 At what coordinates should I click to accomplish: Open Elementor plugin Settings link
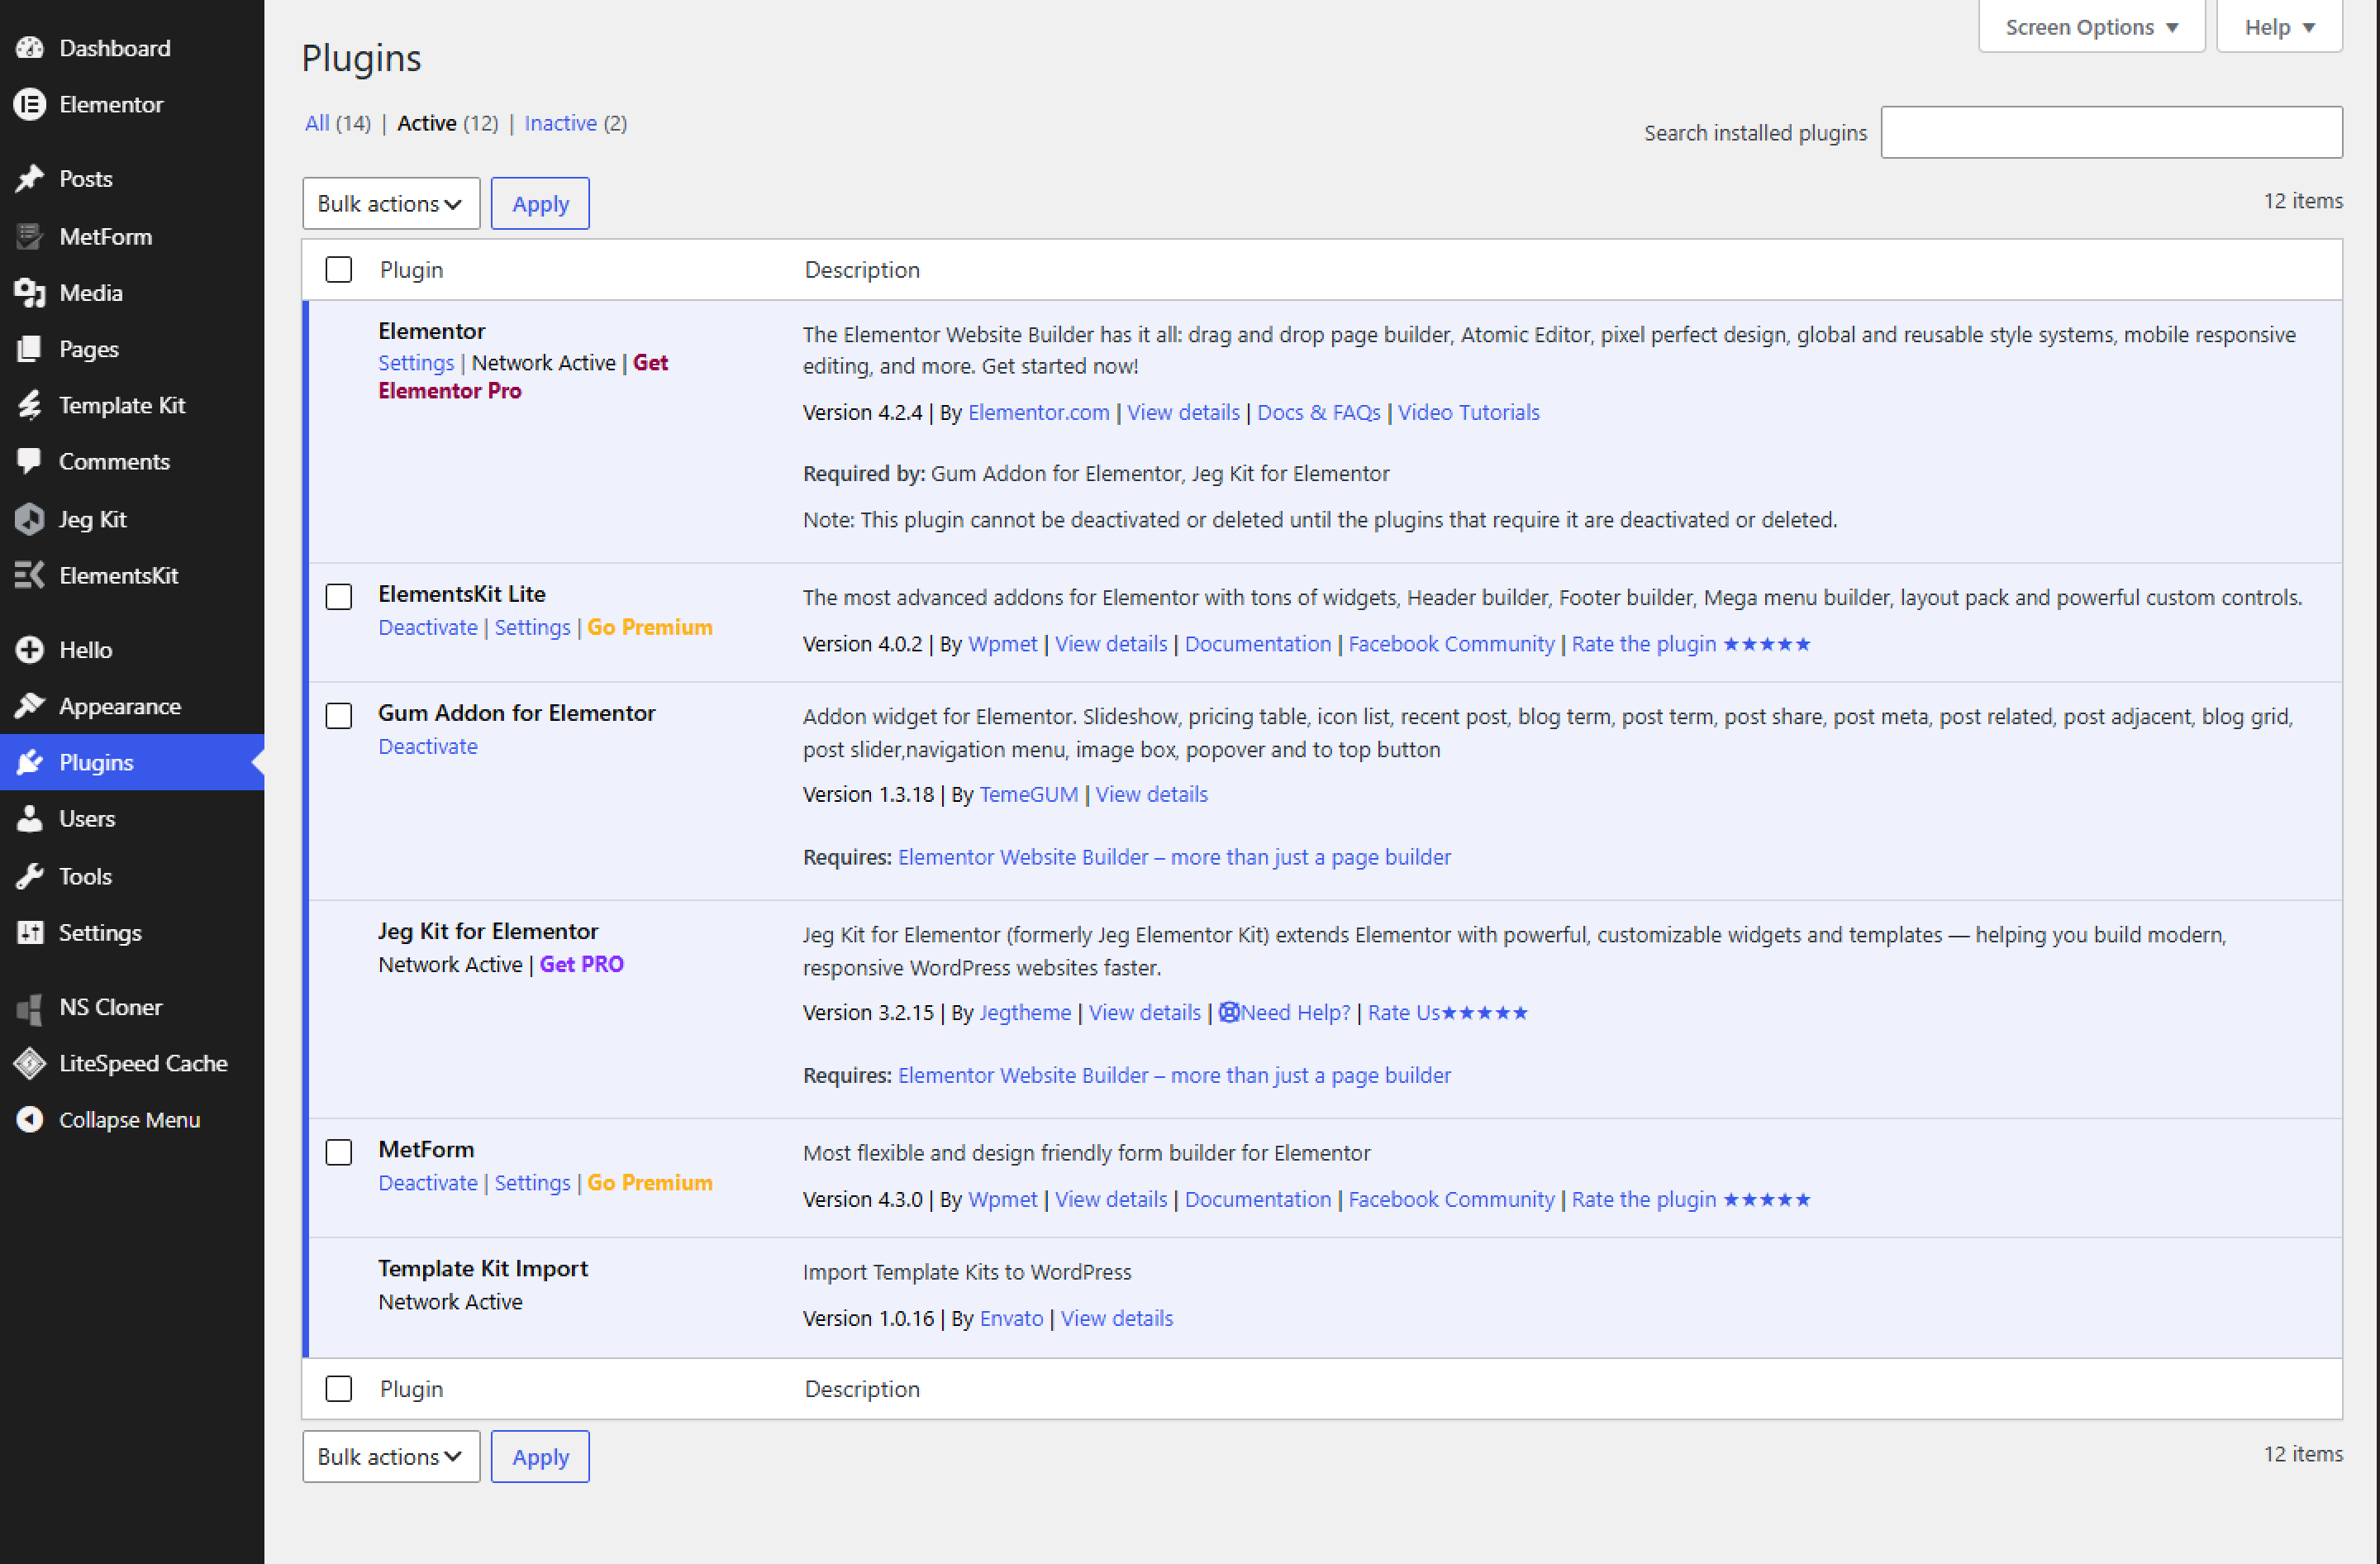(x=416, y=363)
